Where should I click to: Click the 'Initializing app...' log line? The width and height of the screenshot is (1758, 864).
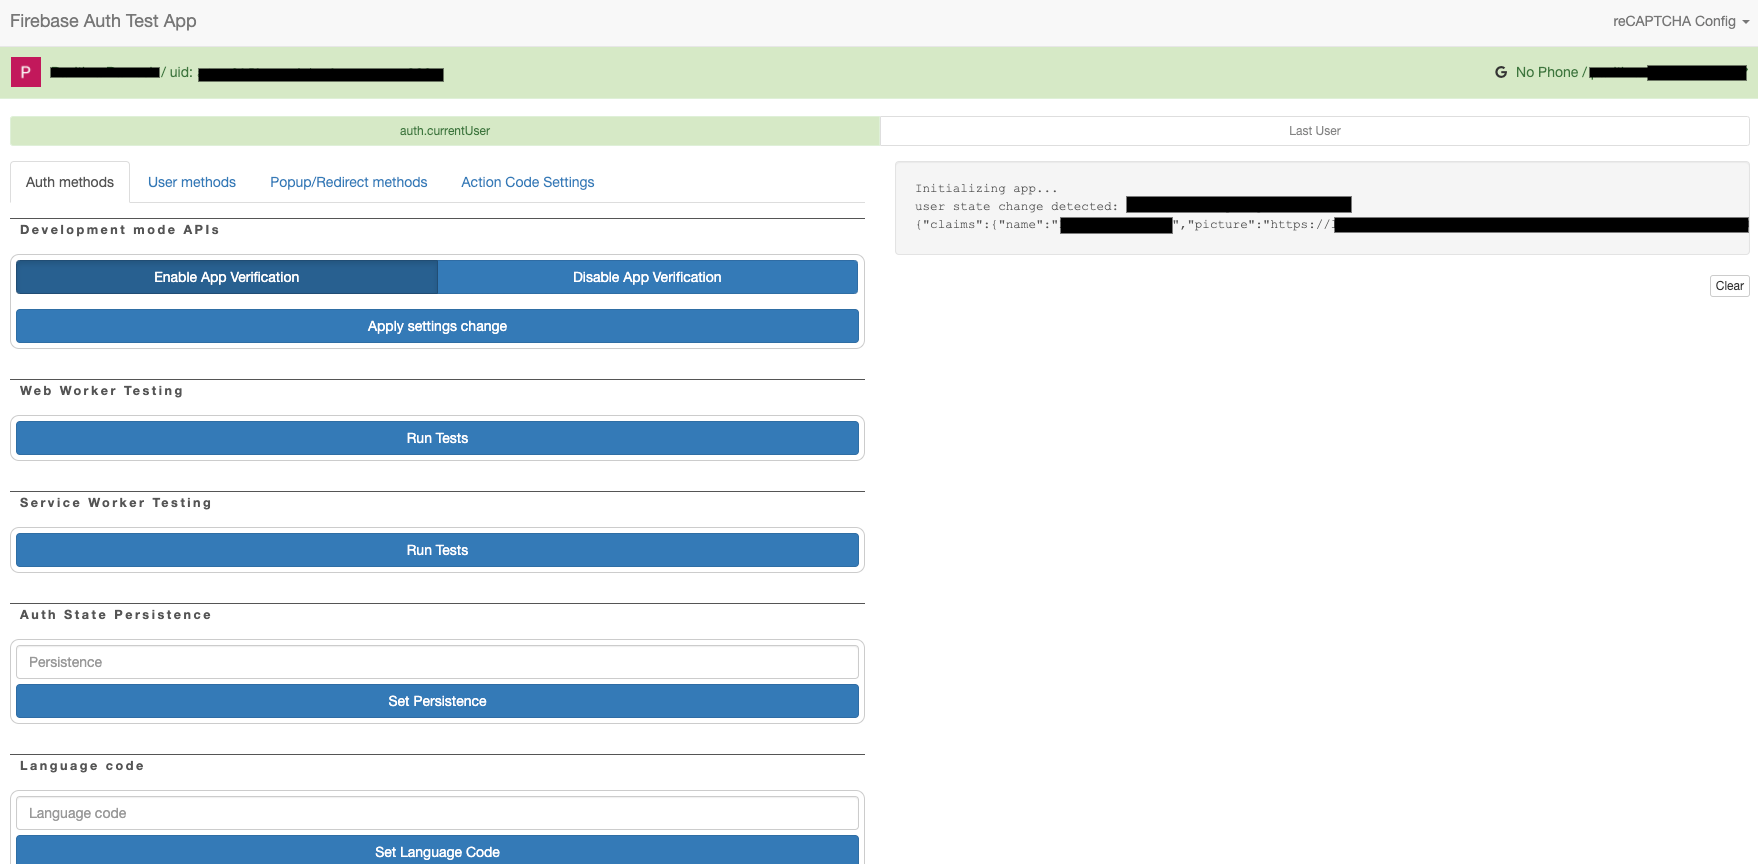[986, 188]
